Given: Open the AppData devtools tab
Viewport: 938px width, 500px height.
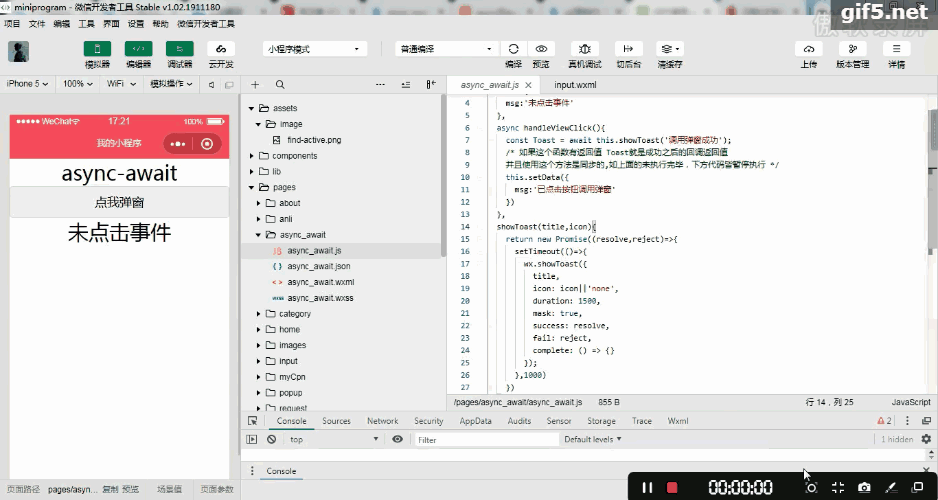Looking at the screenshot, I should tap(476, 421).
